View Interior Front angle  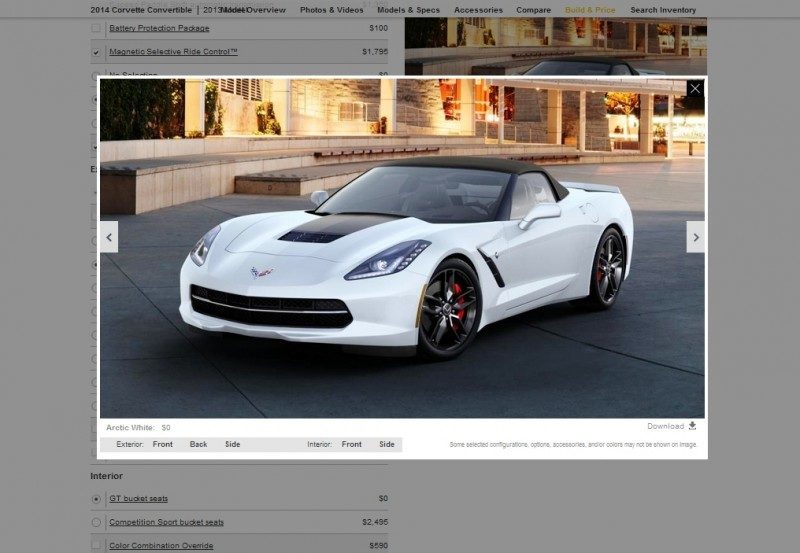[352, 444]
